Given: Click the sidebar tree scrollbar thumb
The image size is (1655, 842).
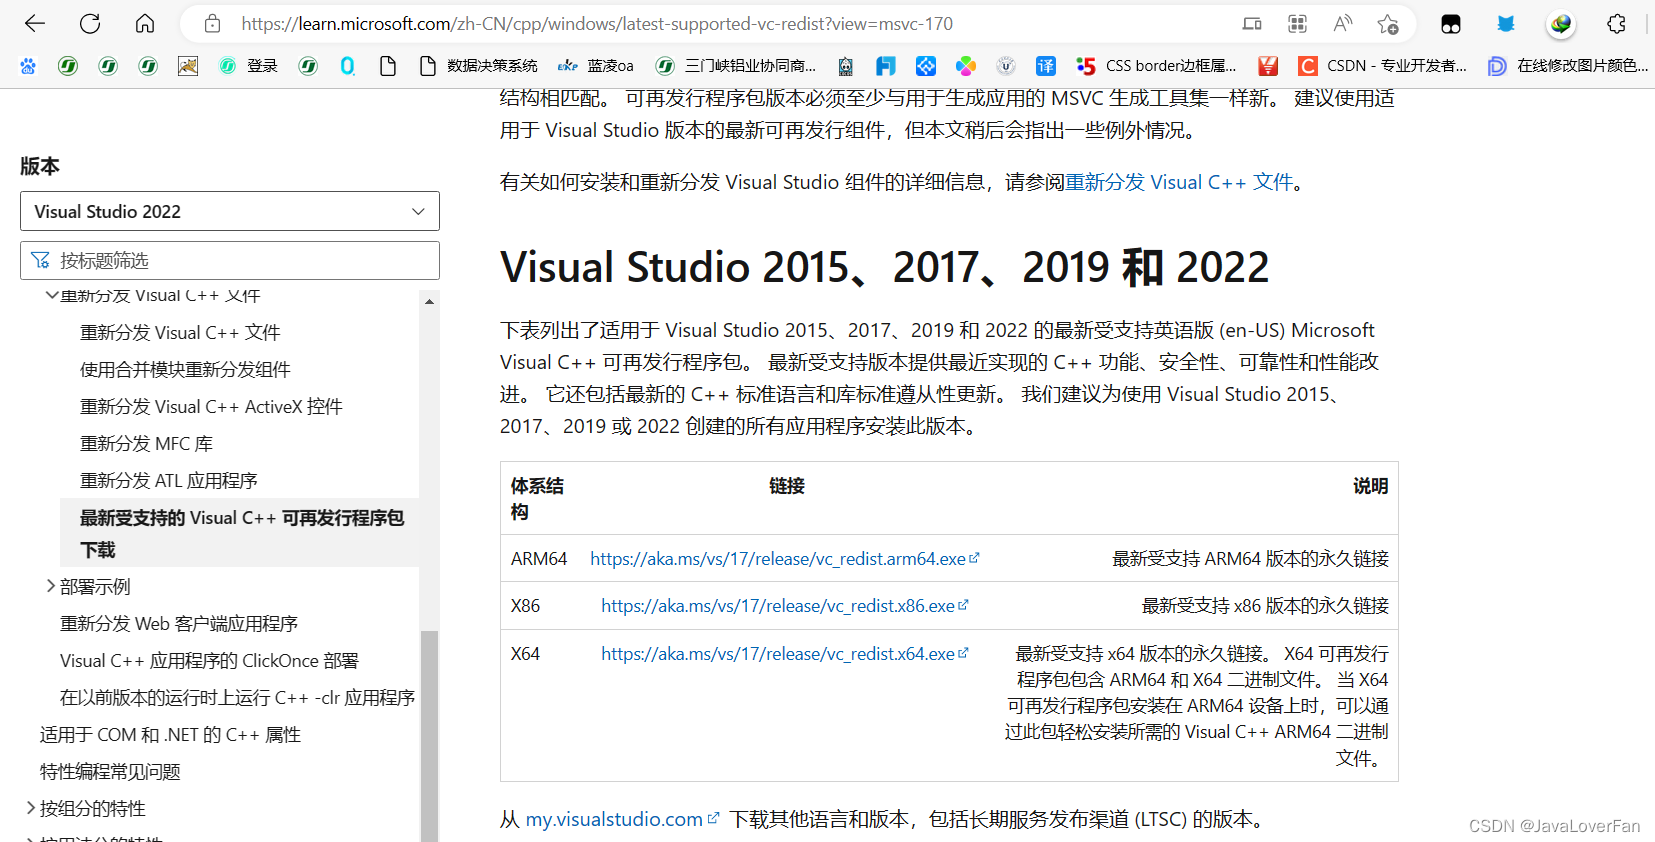Looking at the screenshot, I should click(429, 735).
